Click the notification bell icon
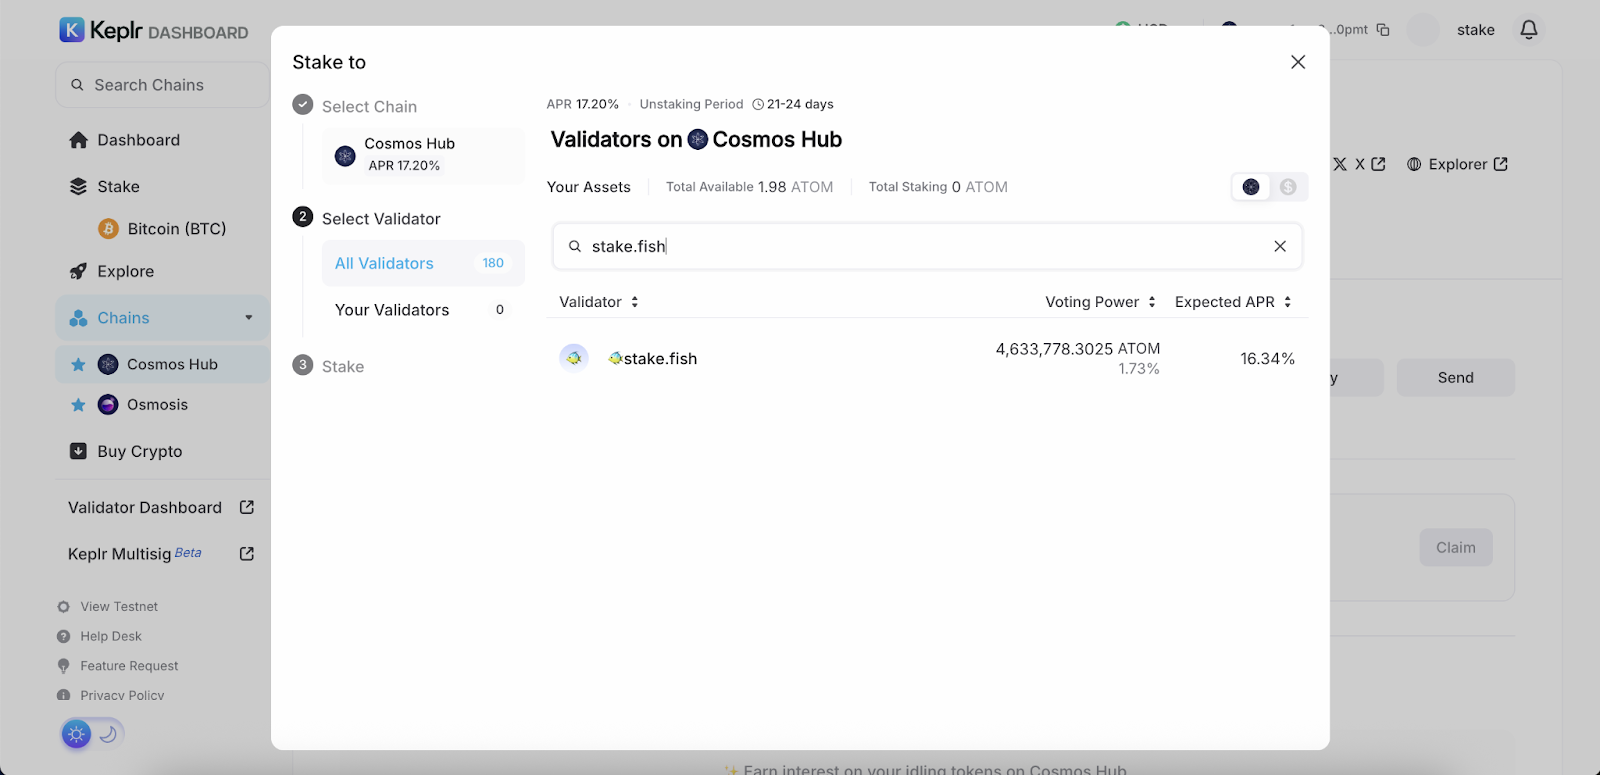 pyautogui.click(x=1528, y=30)
